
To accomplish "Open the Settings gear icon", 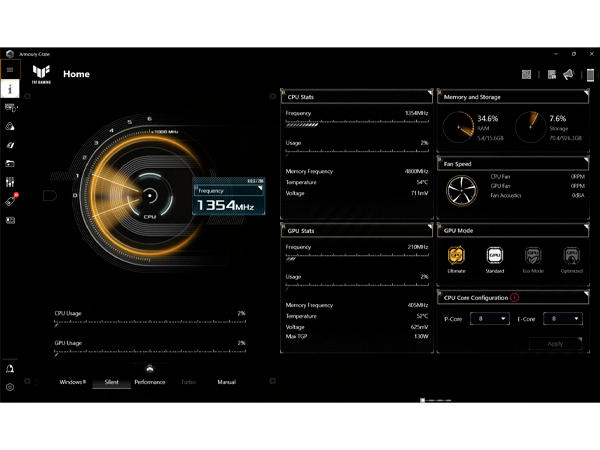I will point(10,387).
